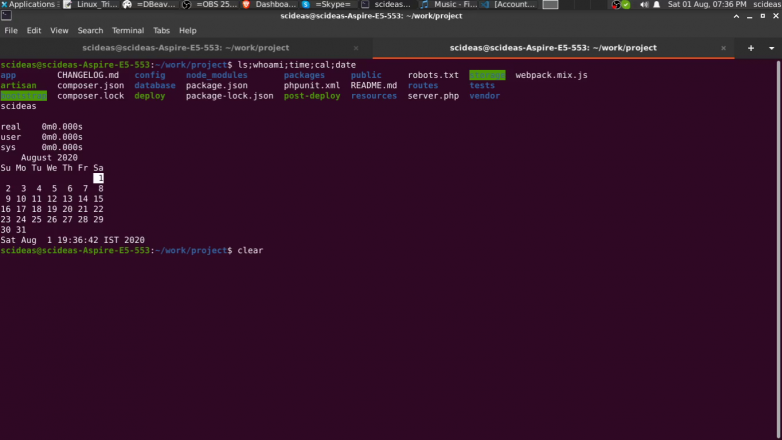
Task: Switch to the OBS 25 taskbar window
Action: click(x=209, y=4)
